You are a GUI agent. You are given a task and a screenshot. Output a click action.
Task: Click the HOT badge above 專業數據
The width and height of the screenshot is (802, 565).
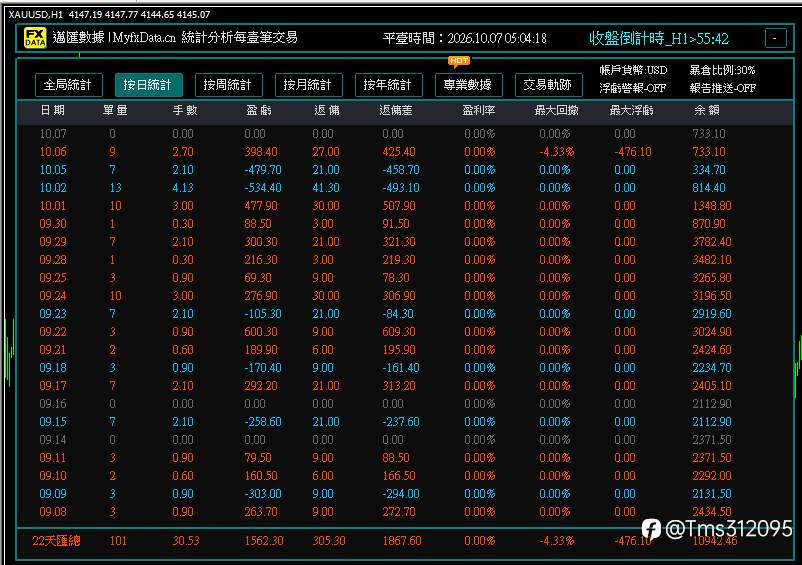pos(458,61)
